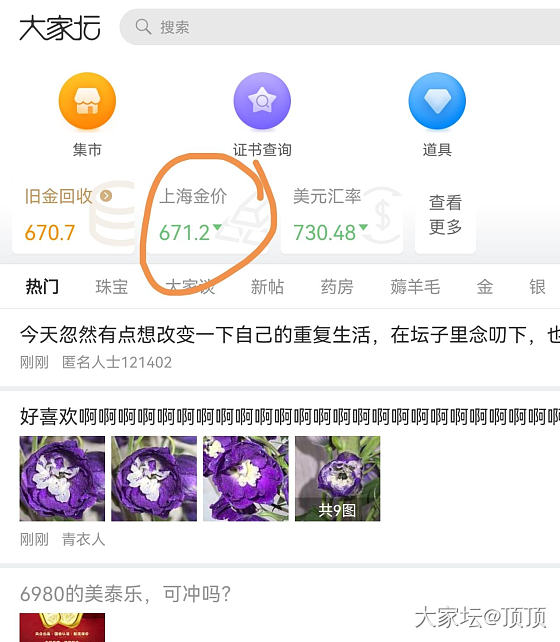The image size is (560, 642).
Task: Open the 美元汇率 exchange rate card
Action: coord(342,216)
